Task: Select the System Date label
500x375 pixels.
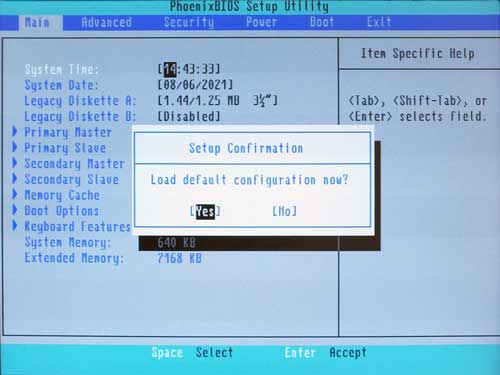Action: (x=62, y=85)
